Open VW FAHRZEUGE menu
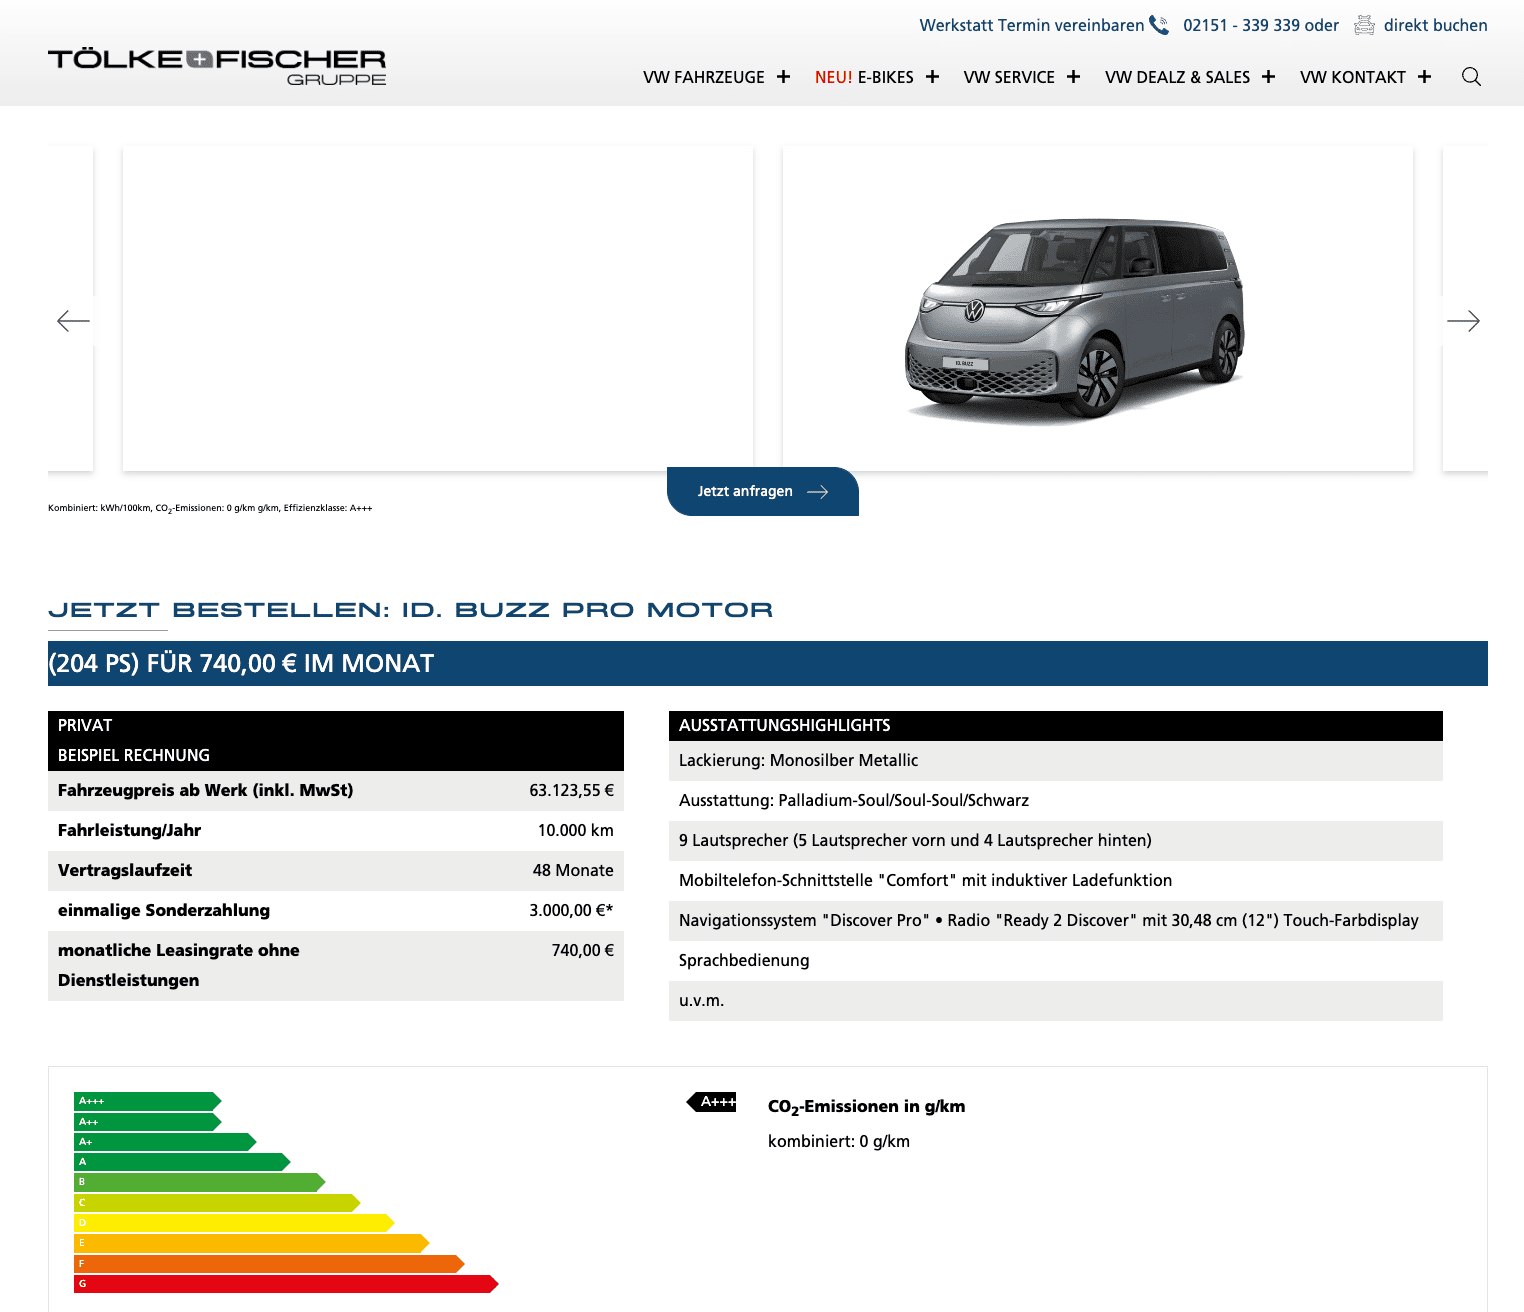This screenshot has height=1312, width=1524. click(704, 77)
